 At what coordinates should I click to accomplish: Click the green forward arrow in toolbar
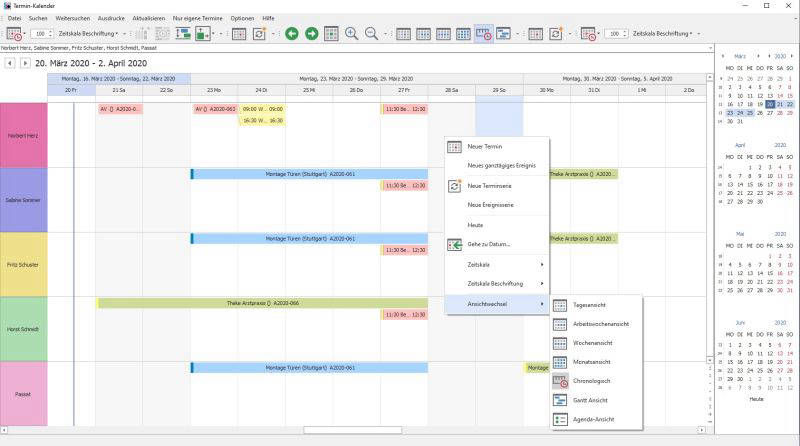click(x=312, y=34)
